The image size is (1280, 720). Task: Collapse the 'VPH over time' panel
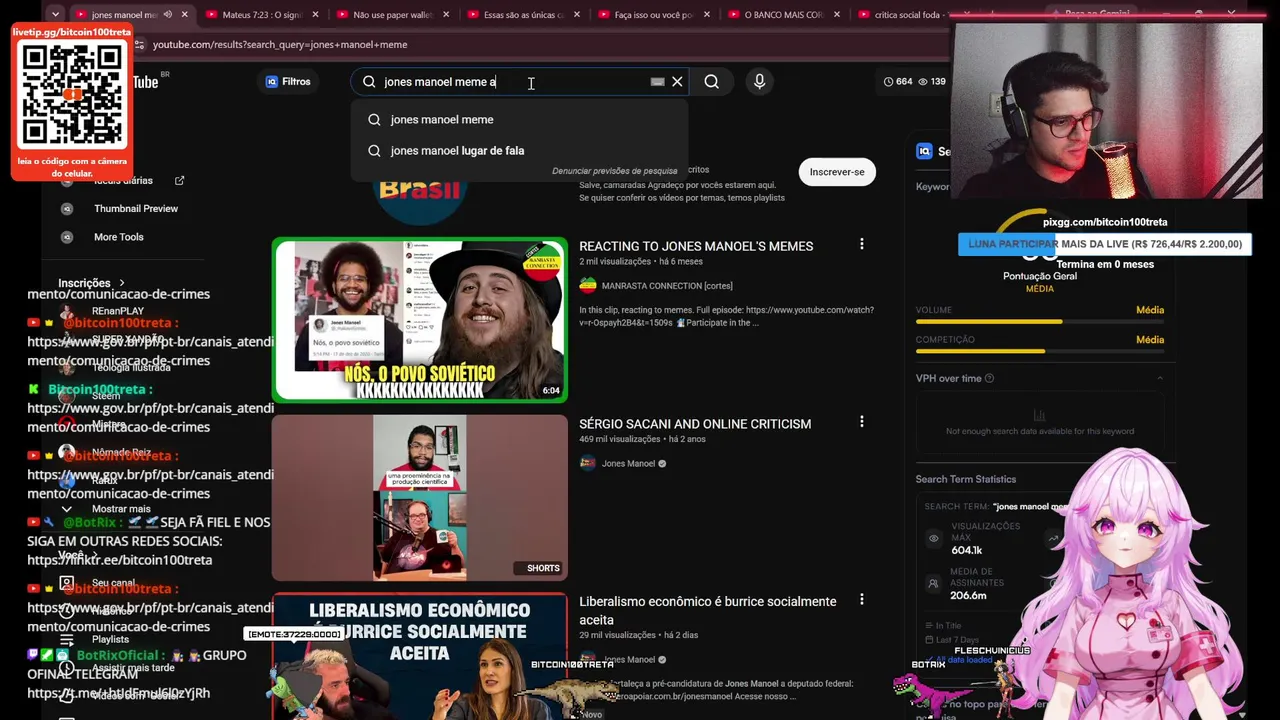click(1160, 379)
